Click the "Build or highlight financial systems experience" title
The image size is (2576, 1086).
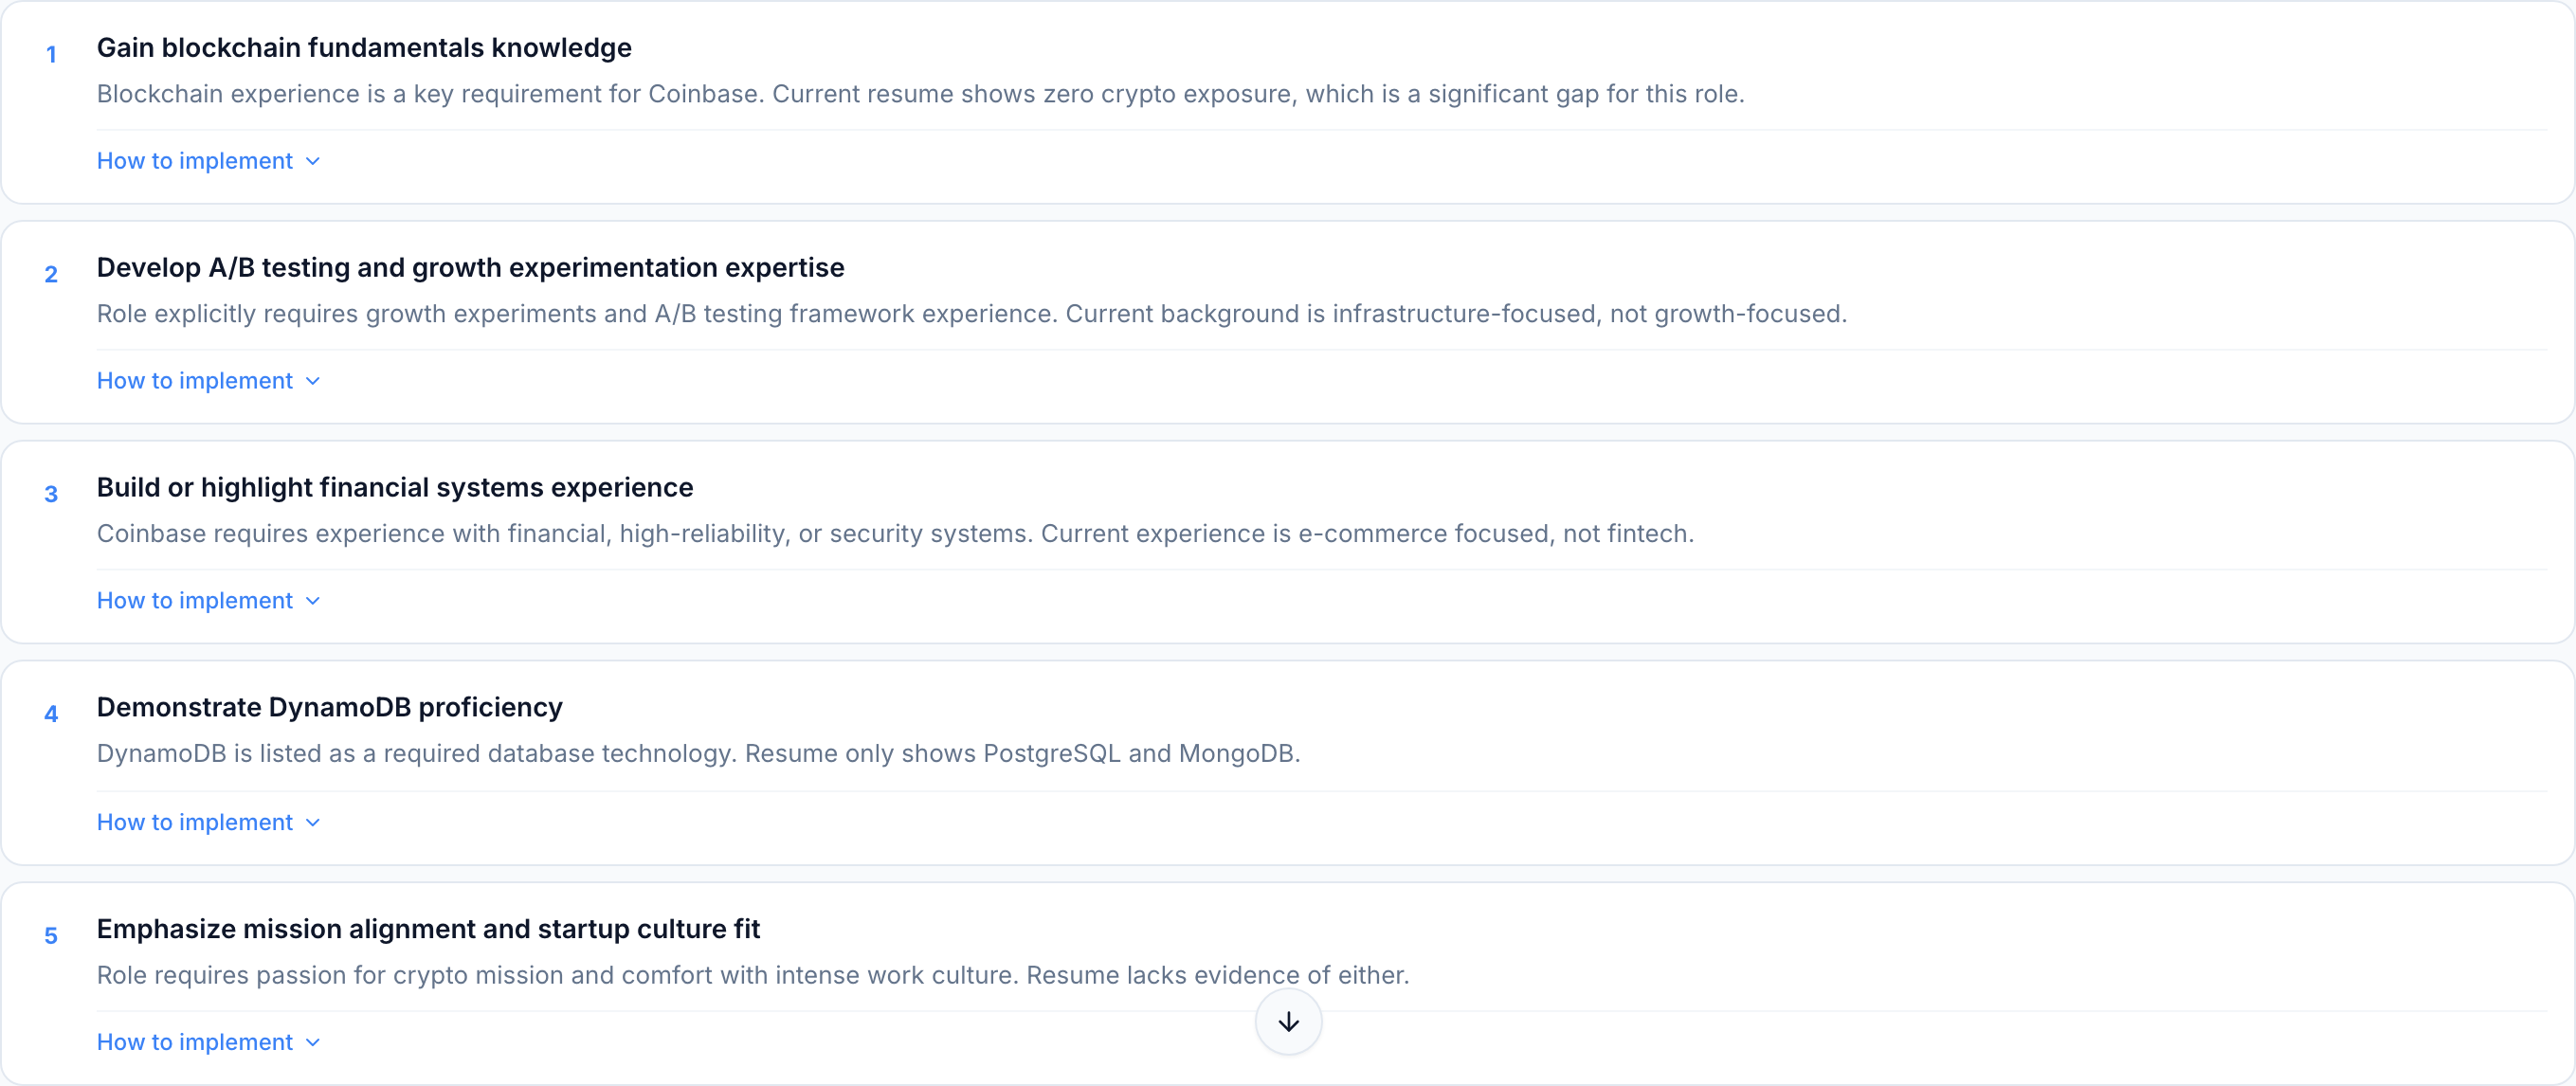click(x=395, y=487)
